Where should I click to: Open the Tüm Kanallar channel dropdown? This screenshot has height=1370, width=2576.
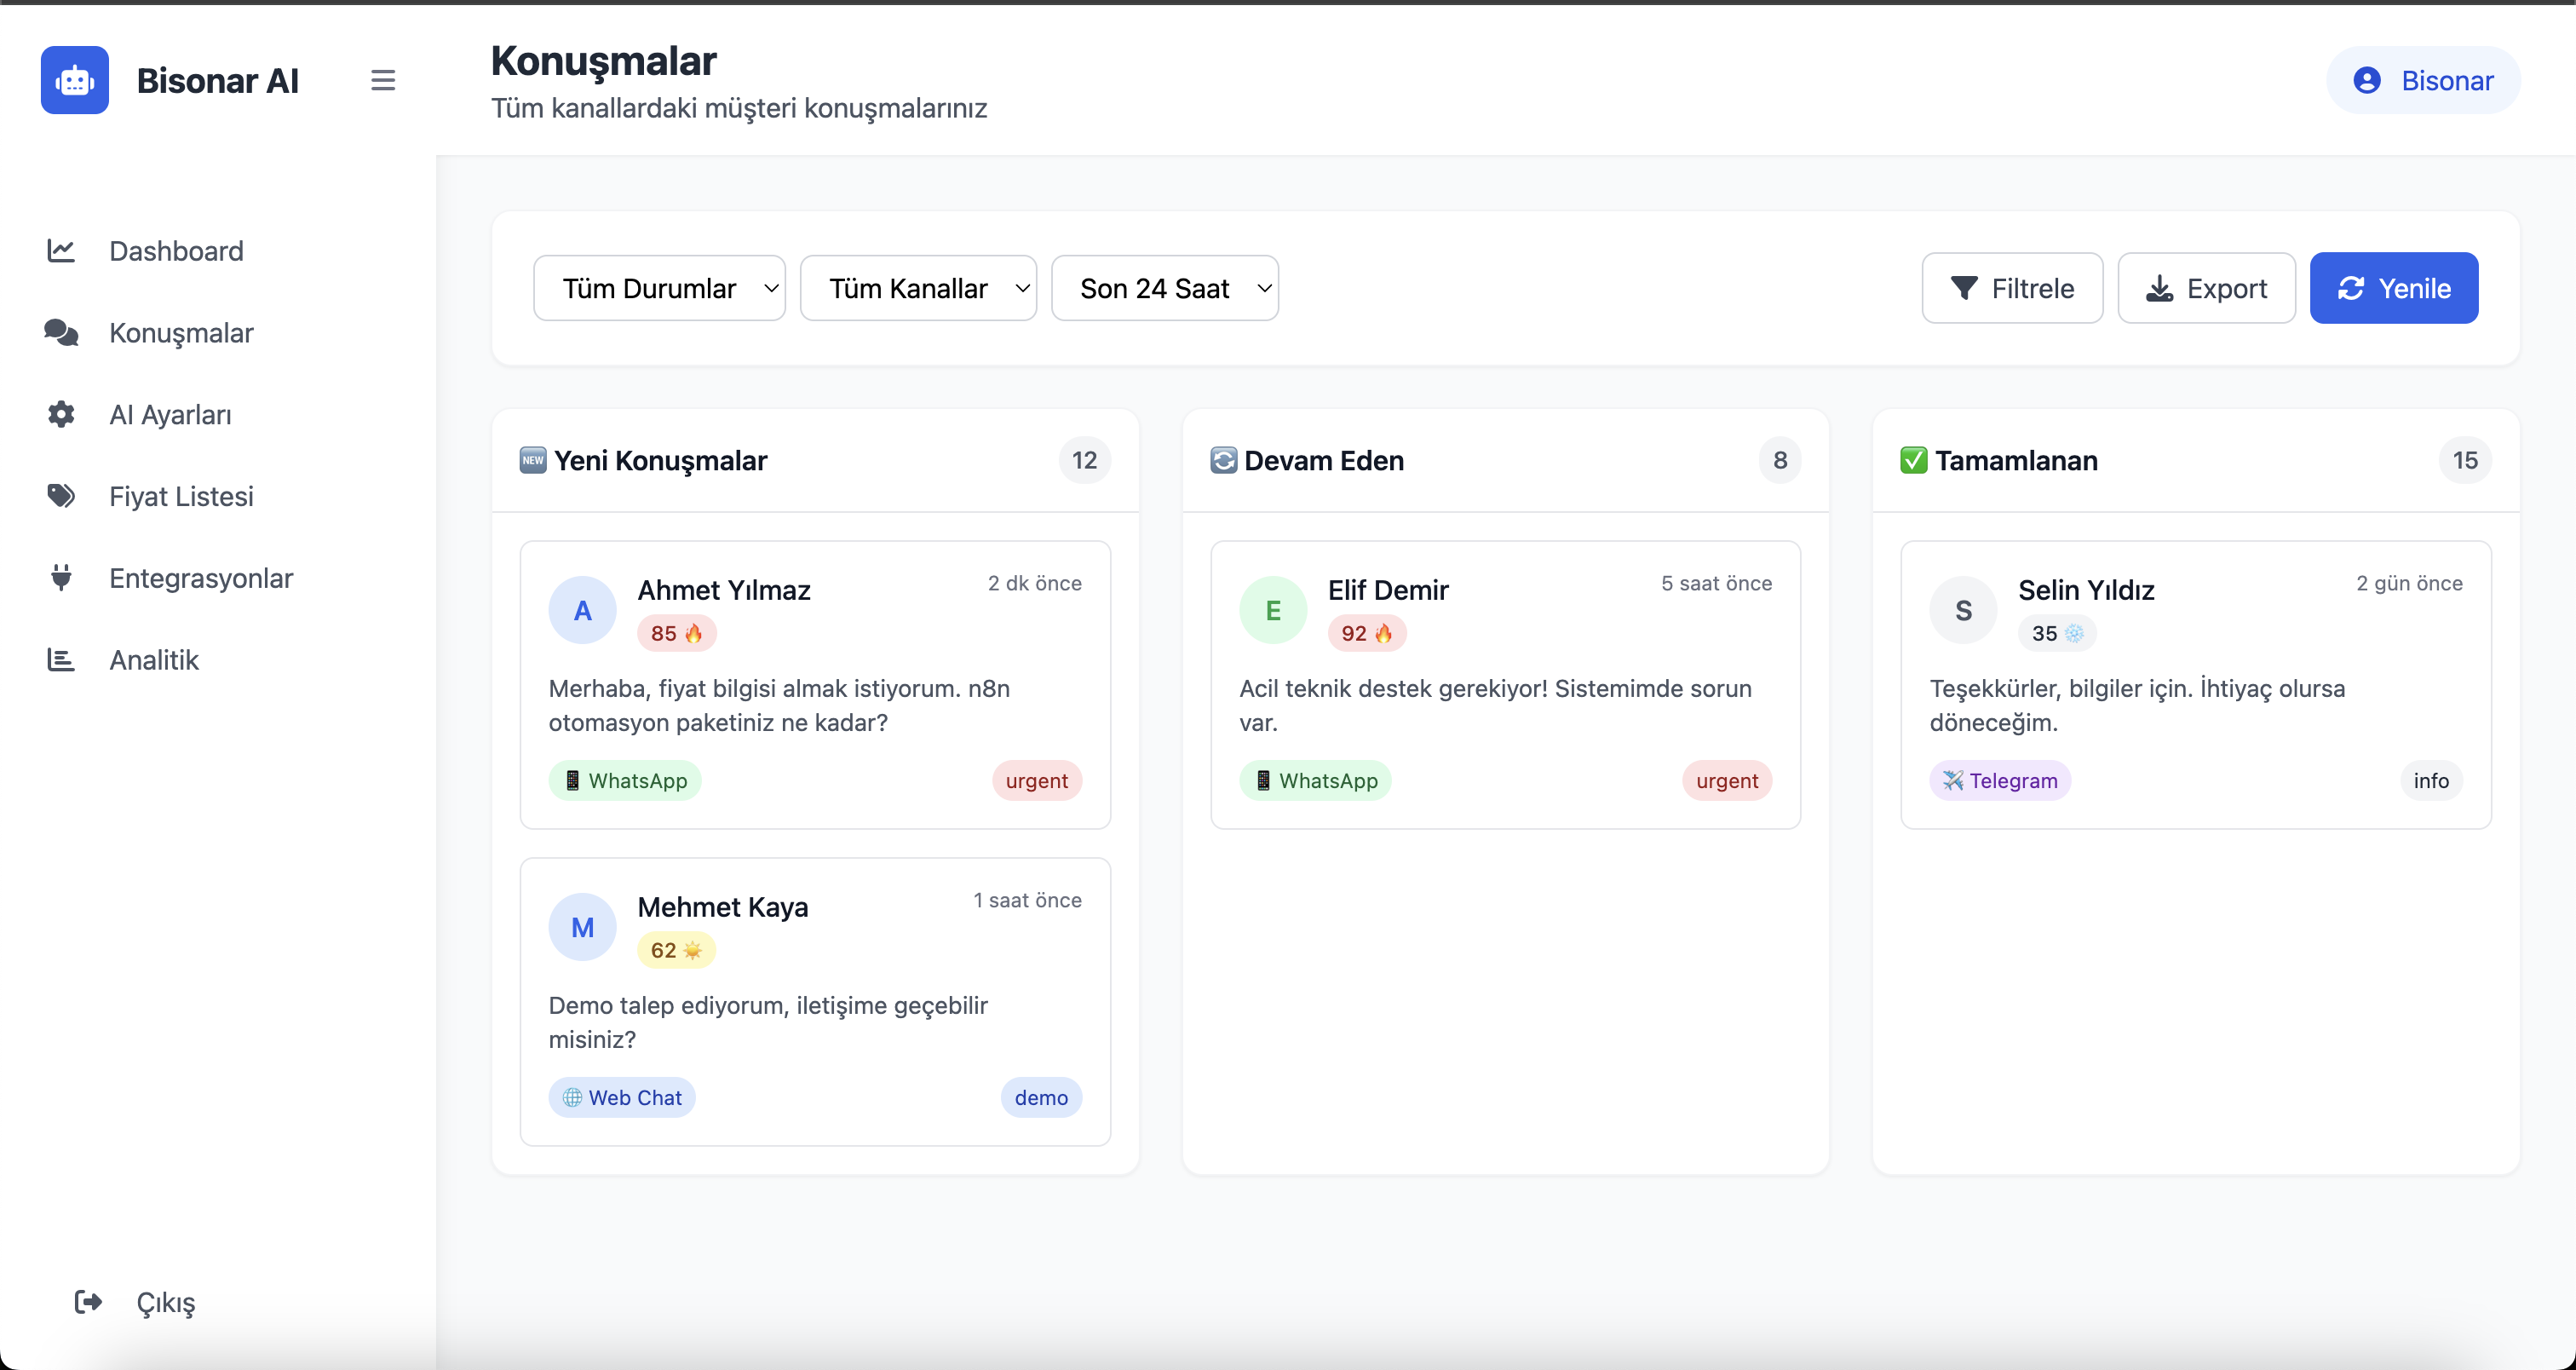coord(918,288)
